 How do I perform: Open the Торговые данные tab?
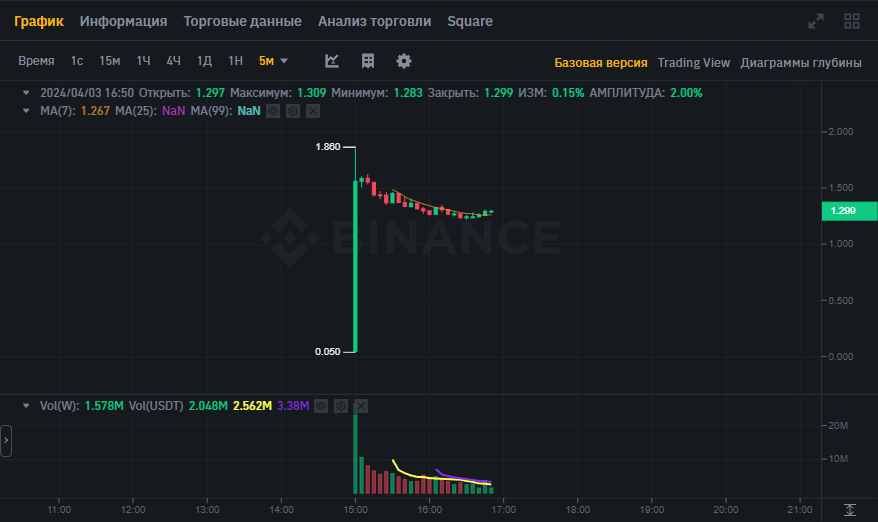[242, 21]
